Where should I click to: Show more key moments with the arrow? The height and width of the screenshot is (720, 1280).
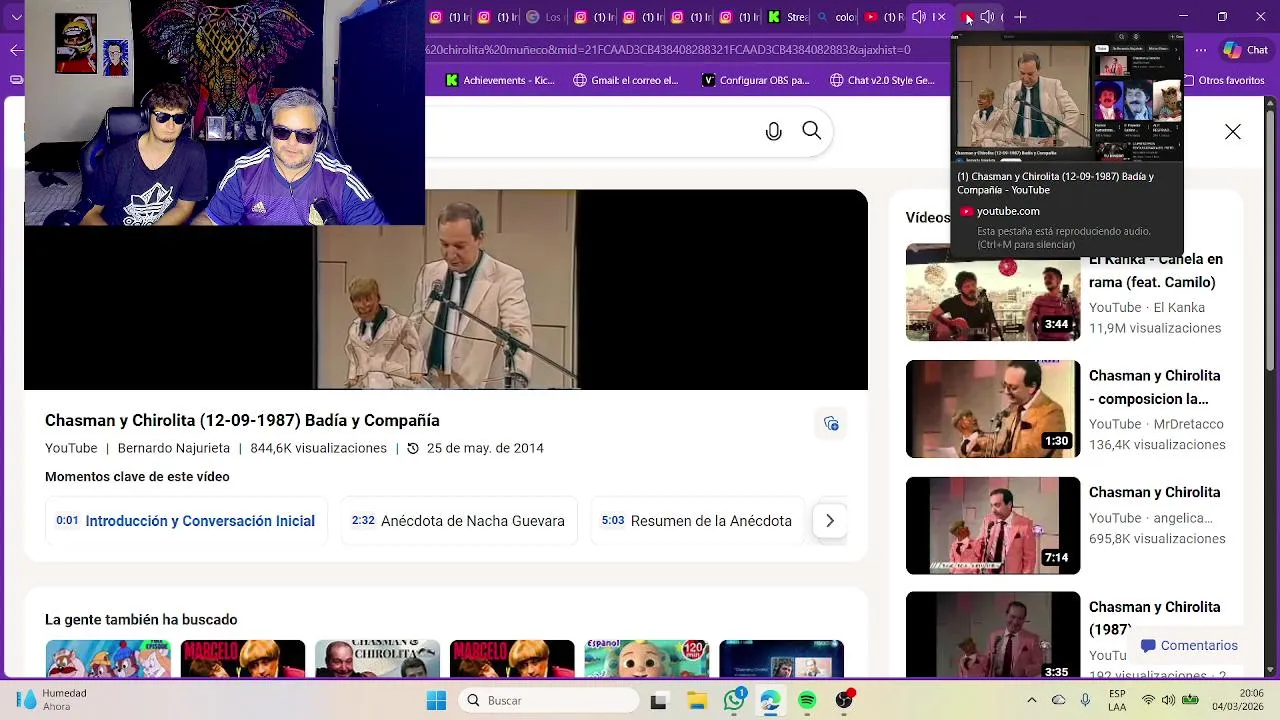[830, 521]
